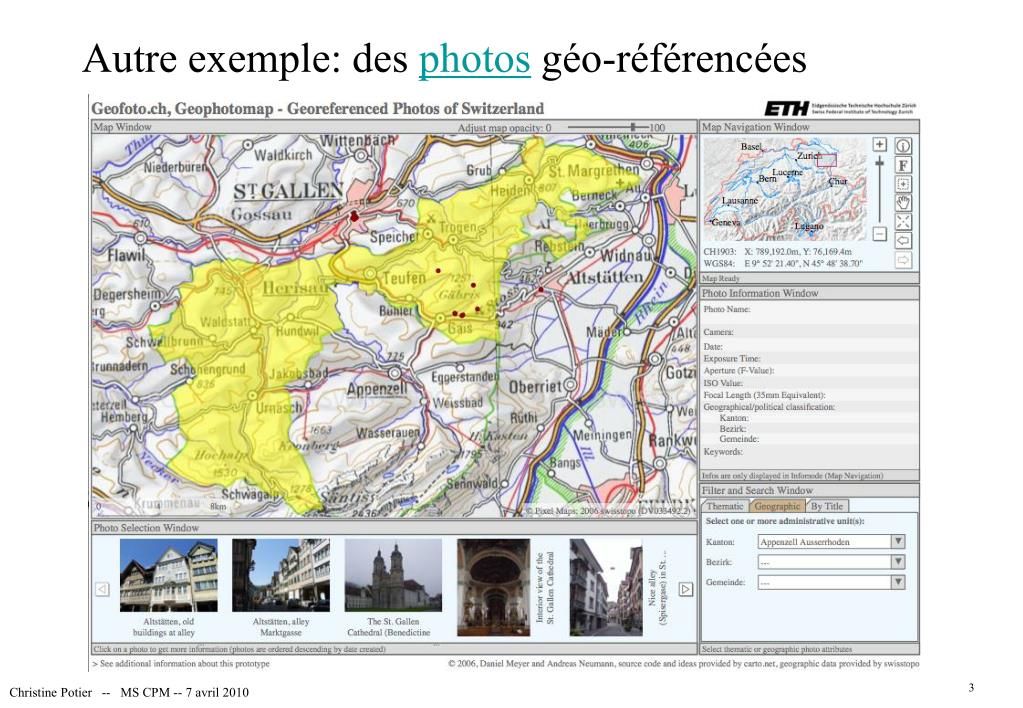This screenshot has height=708, width=1023.
Task: Click the red photo marker near Altstätten
Action: (541, 290)
